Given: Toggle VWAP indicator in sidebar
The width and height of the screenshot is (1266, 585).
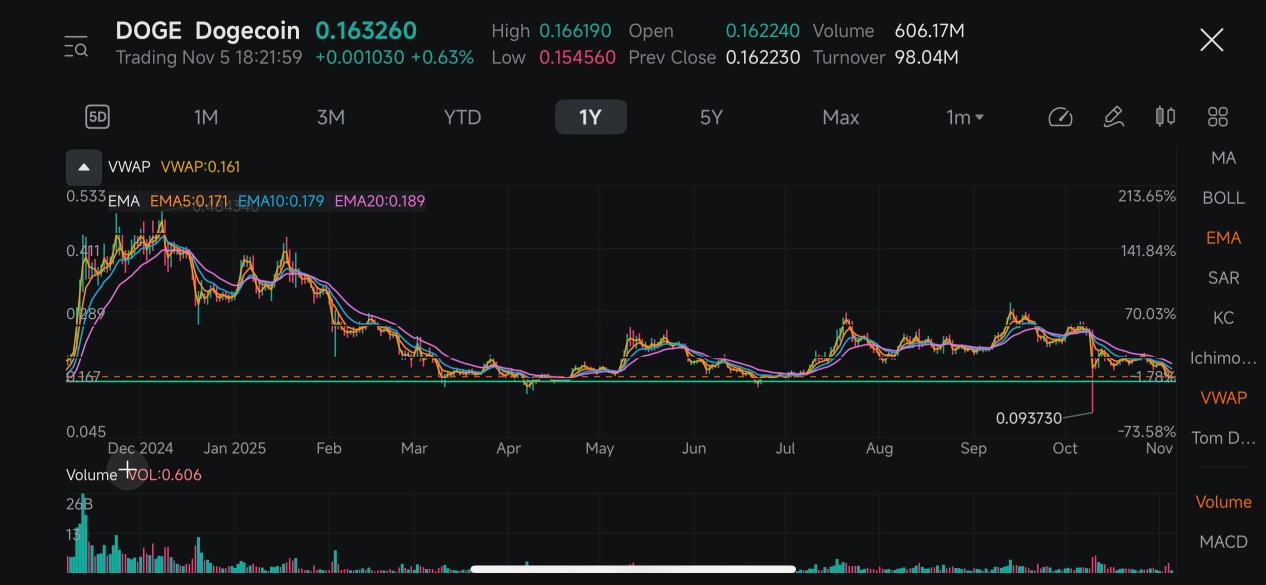Looking at the screenshot, I should [1223, 398].
